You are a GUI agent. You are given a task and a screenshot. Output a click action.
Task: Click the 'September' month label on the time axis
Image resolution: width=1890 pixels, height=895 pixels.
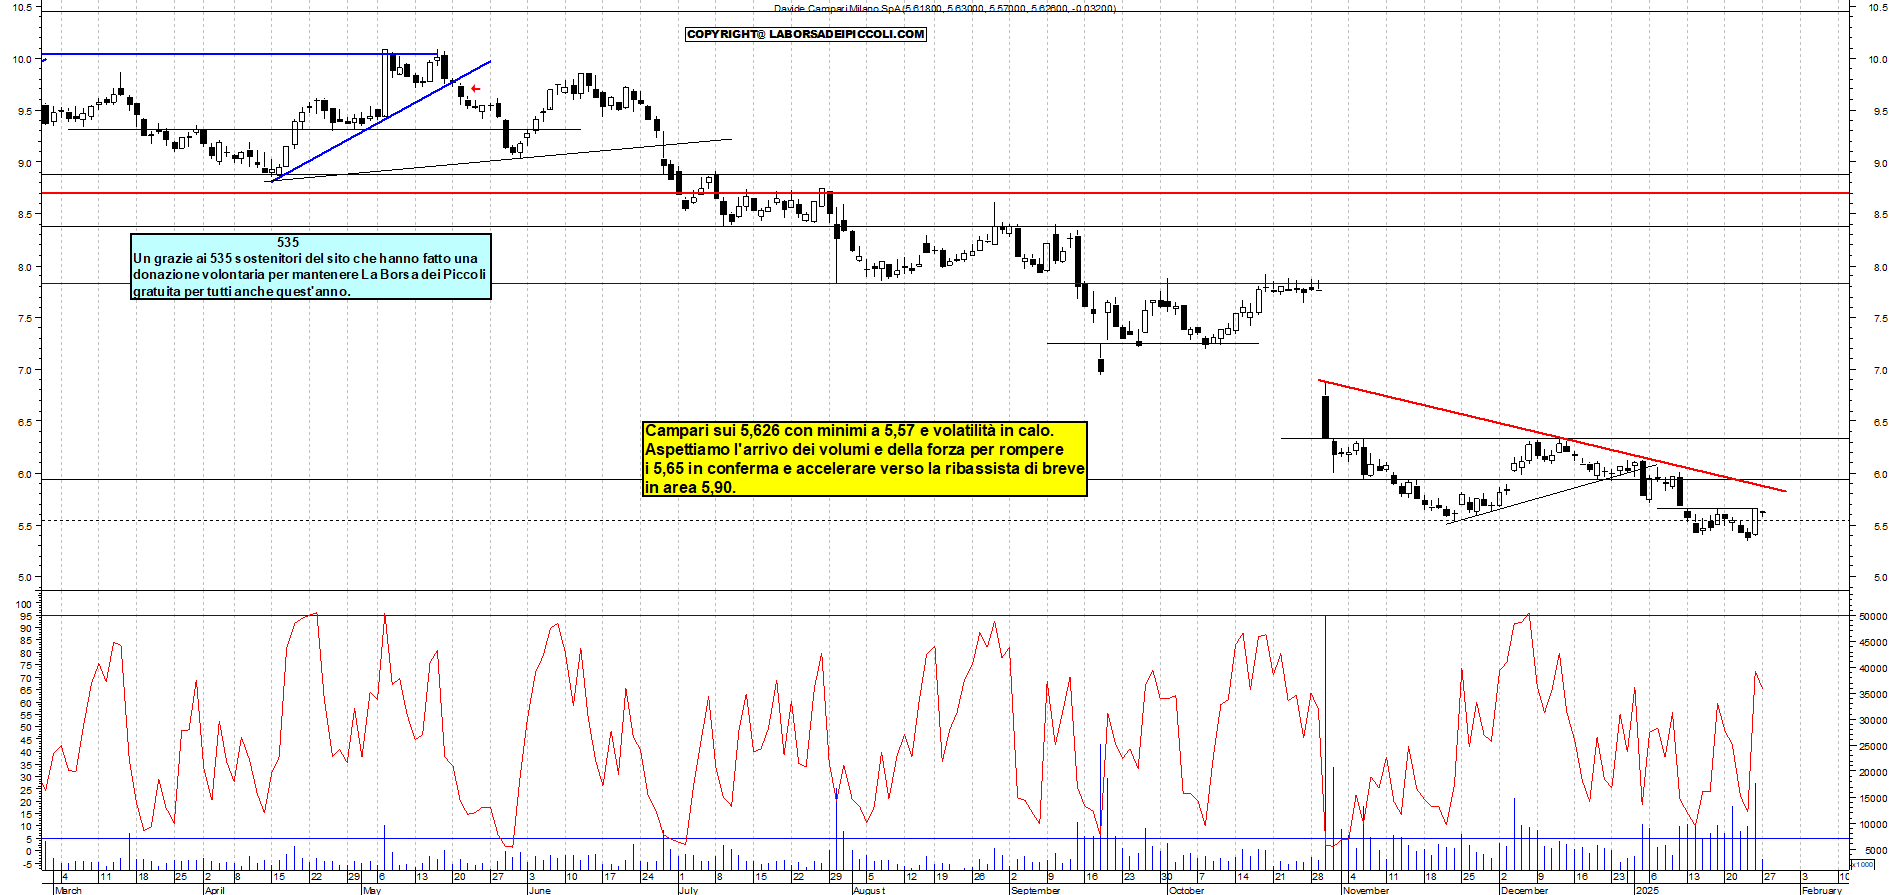[1035, 890]
